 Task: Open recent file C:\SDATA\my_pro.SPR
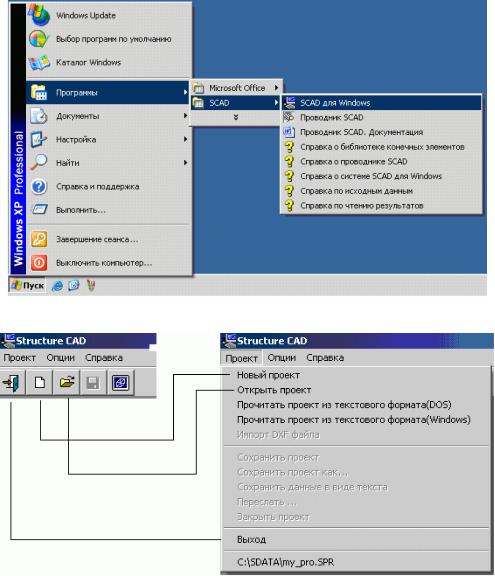[x=285, y=562]
